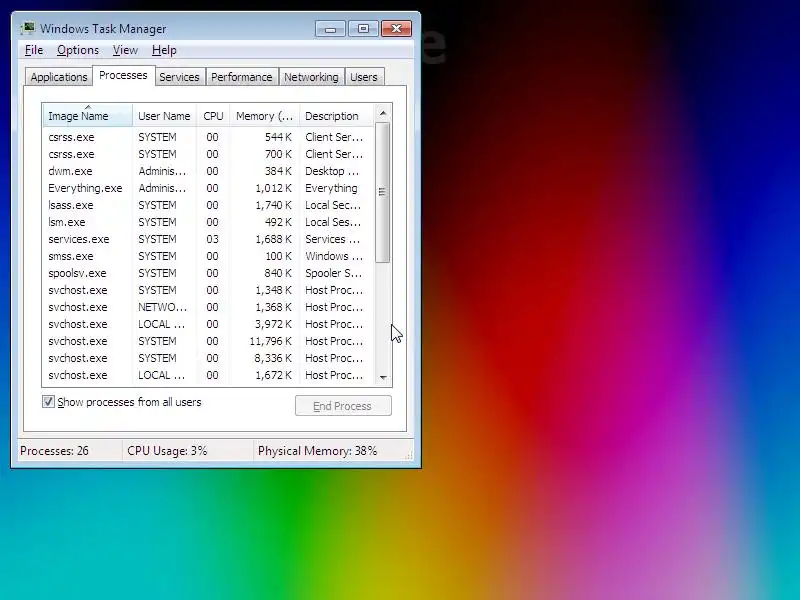This screenshot has height=600, width=800.
Task: Select svchost.exe row run by NETWO...
Action: [x=208, y=307]
